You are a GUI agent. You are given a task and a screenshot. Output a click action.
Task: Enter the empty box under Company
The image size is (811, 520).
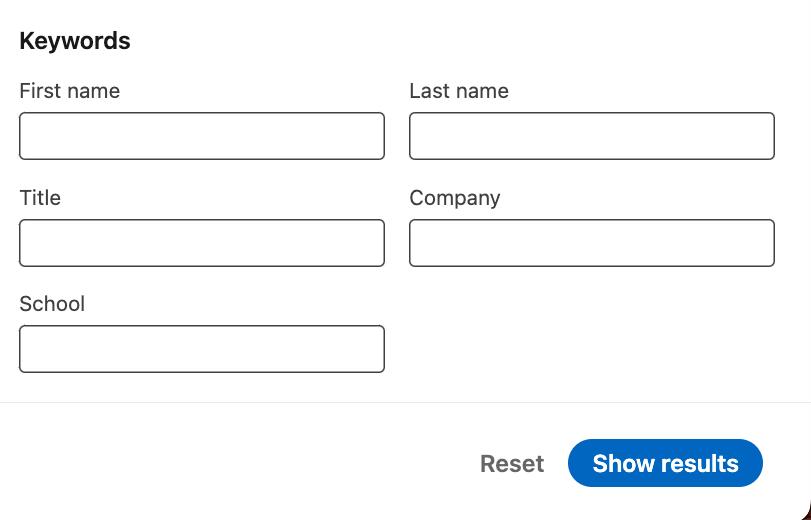pyautogui.click(x=591, y=243)
